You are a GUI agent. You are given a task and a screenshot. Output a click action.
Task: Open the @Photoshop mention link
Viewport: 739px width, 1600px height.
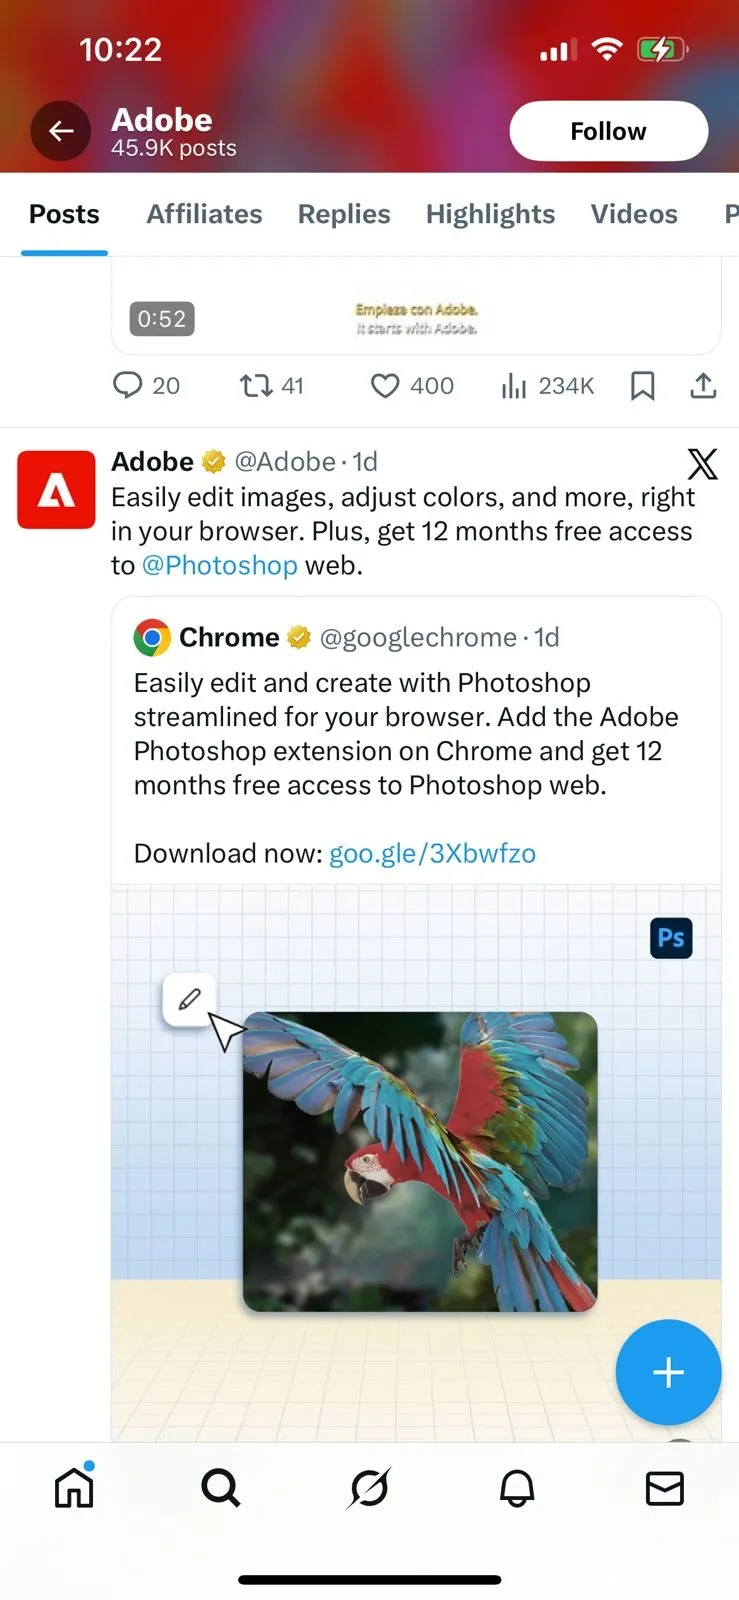pyautogui.click(x=220, y=565)
